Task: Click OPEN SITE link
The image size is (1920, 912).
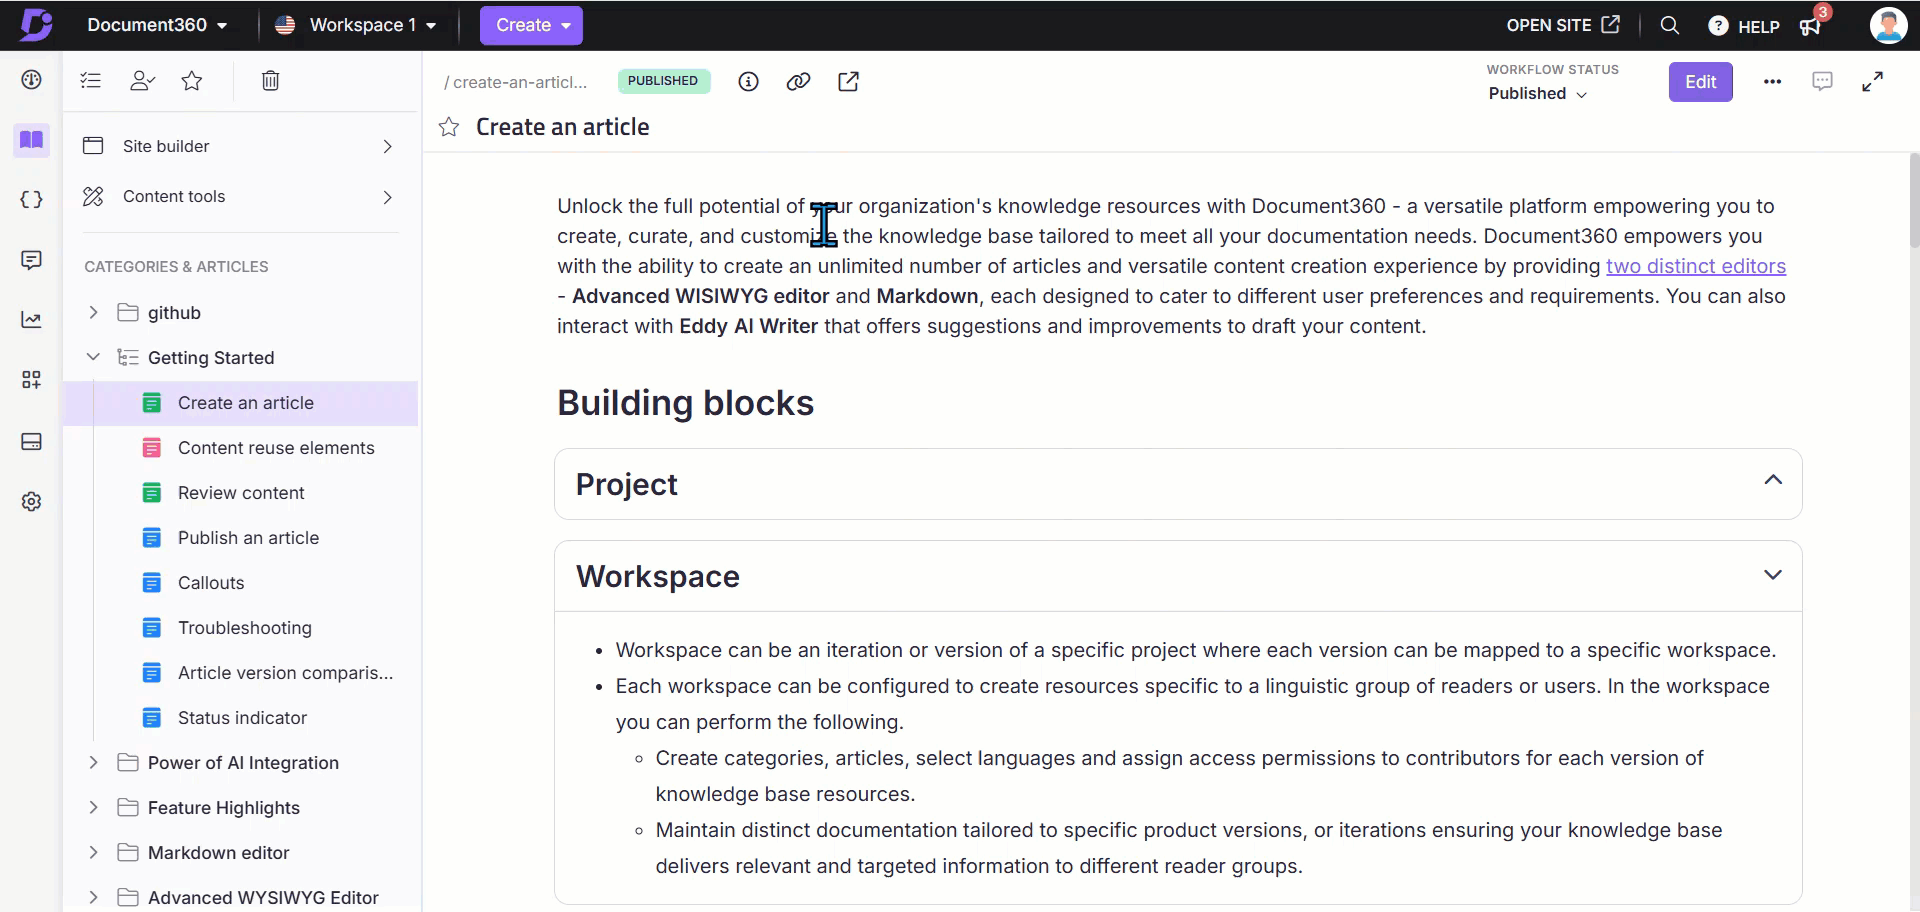Action: coord(1563,25)
